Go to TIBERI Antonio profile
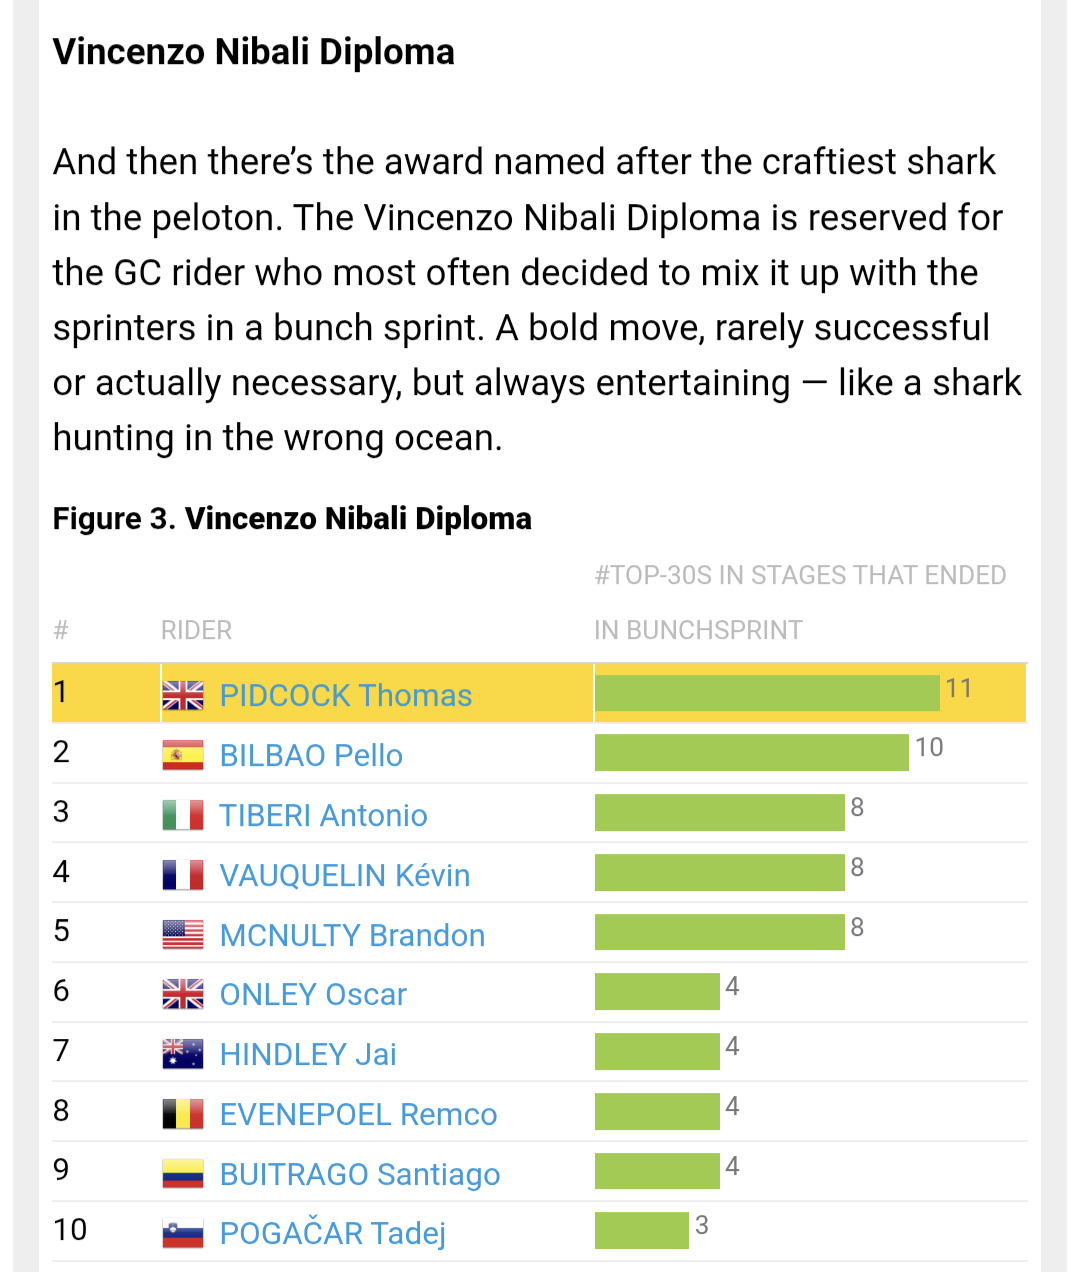1080x1272 pixels. pos(323,815)
